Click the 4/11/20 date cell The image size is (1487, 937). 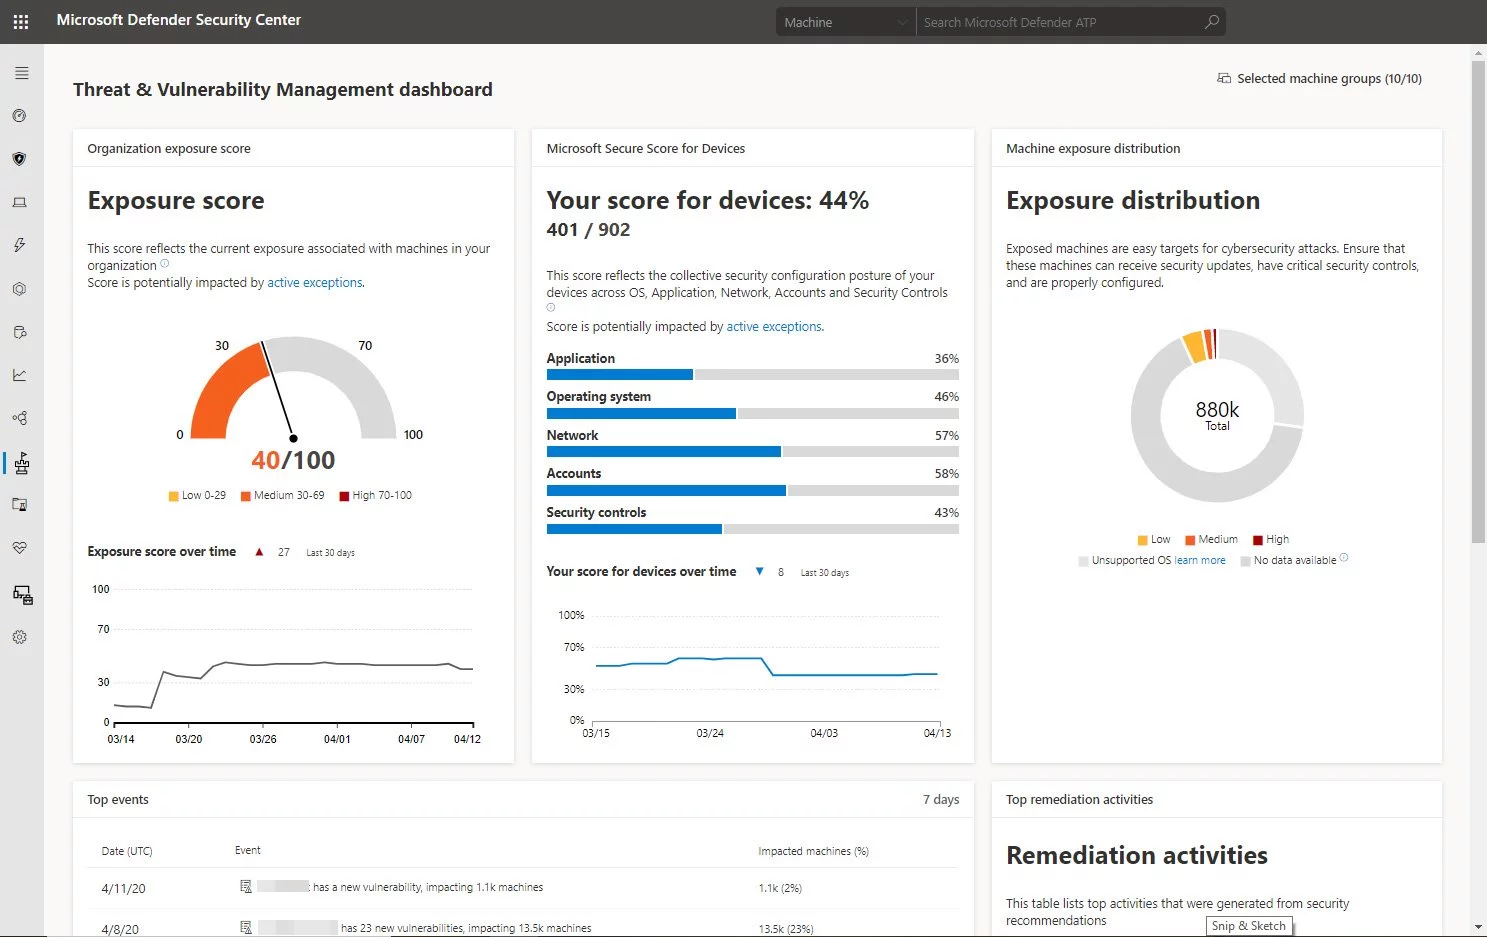coord(123,888)
